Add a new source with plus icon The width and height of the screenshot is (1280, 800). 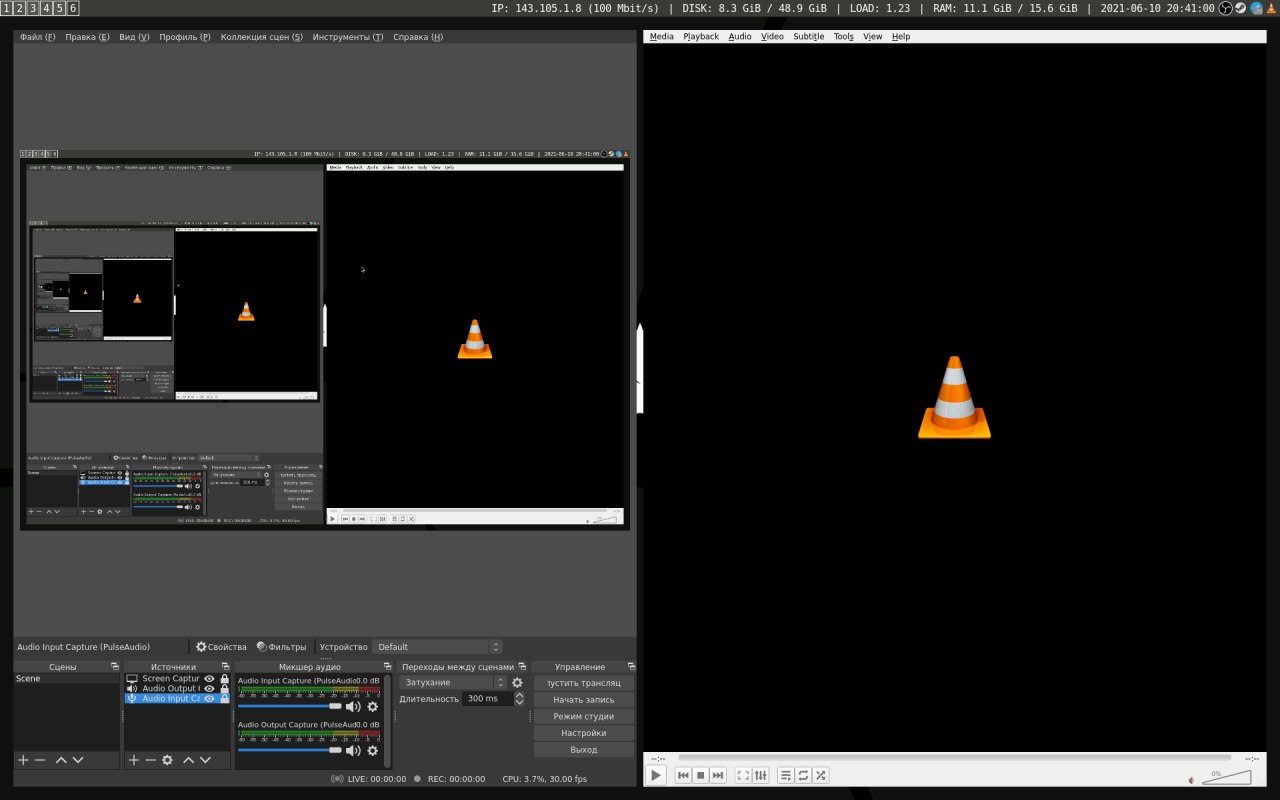(x=134, y=760)
